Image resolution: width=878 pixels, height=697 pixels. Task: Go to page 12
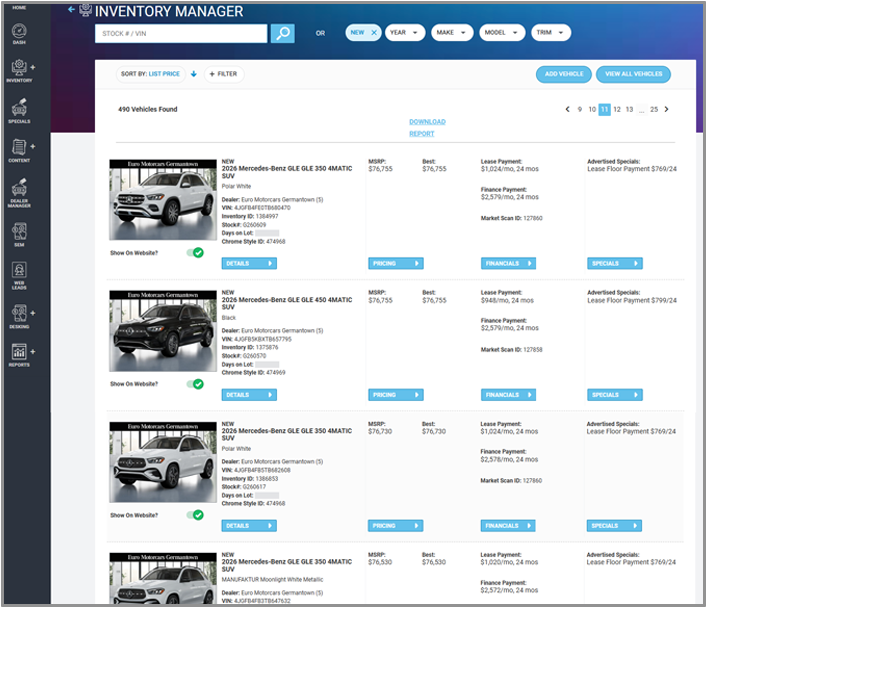click(x=617, y=109)
